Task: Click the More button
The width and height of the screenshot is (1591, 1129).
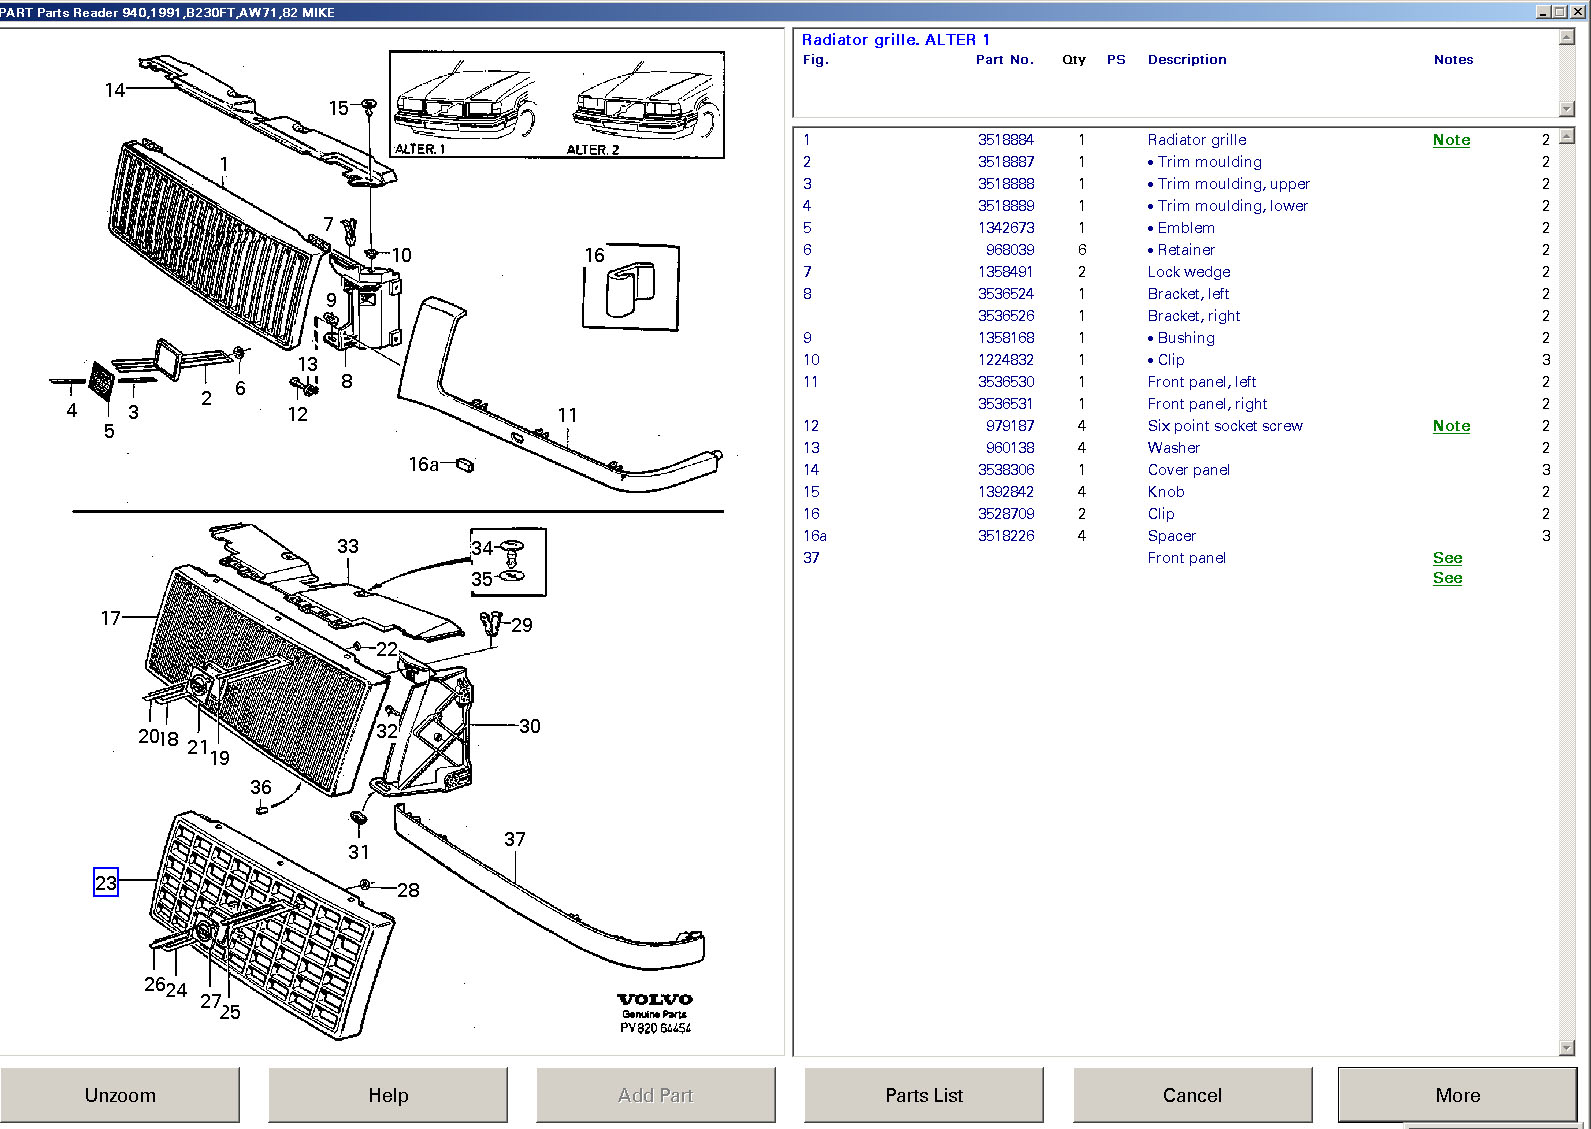Action: (x=1458, y=1095)
